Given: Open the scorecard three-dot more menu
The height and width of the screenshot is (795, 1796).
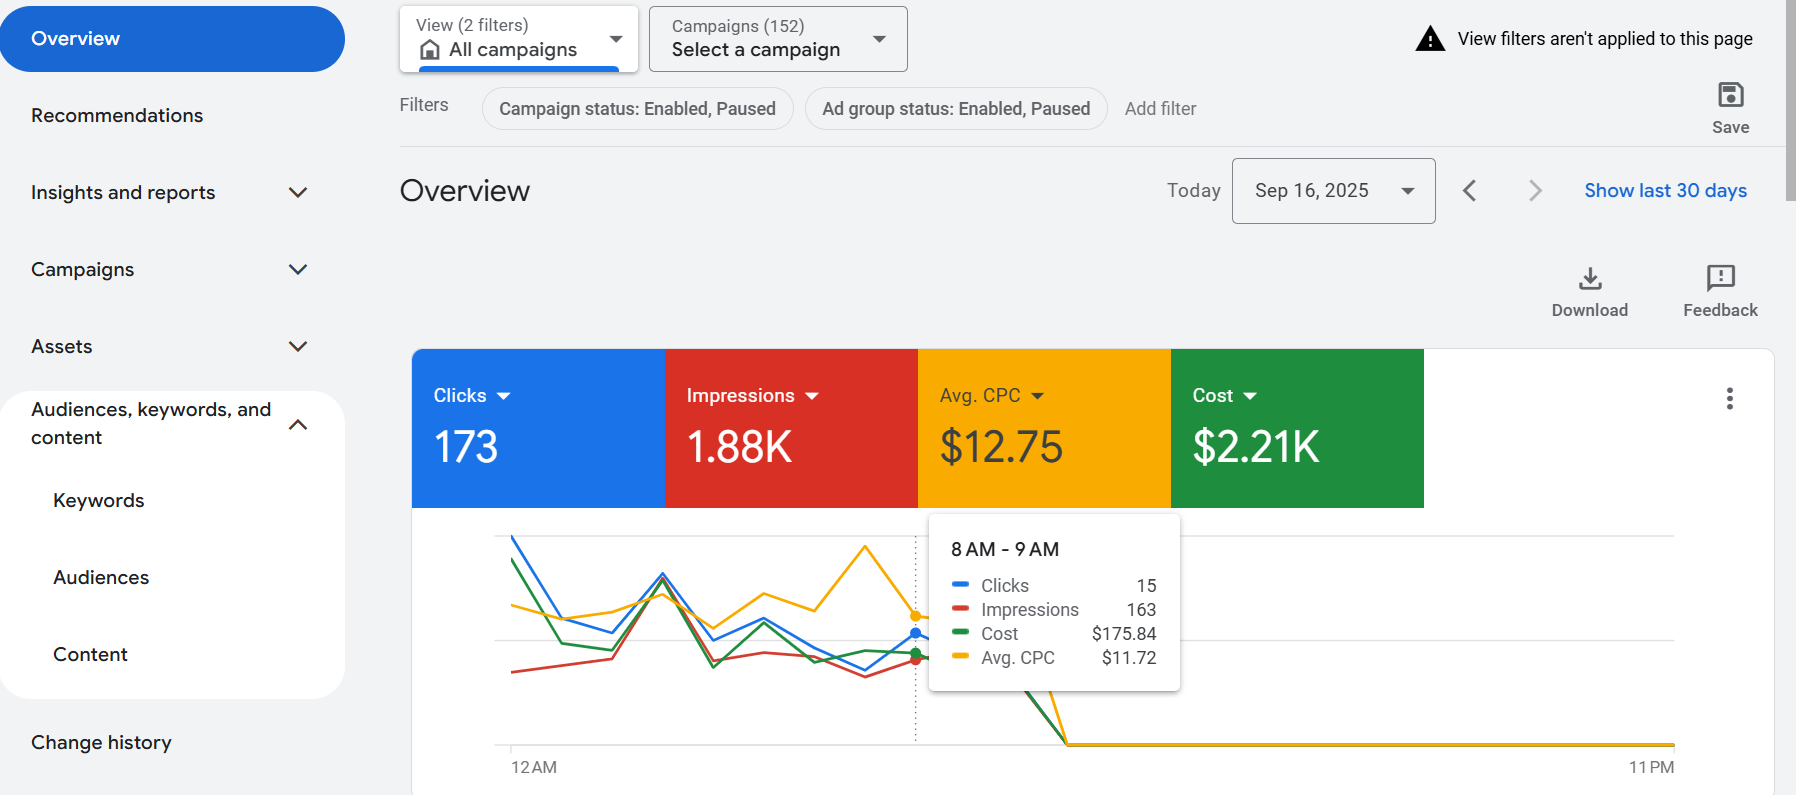Looking at the screenshot, I should coord(1729,399).
